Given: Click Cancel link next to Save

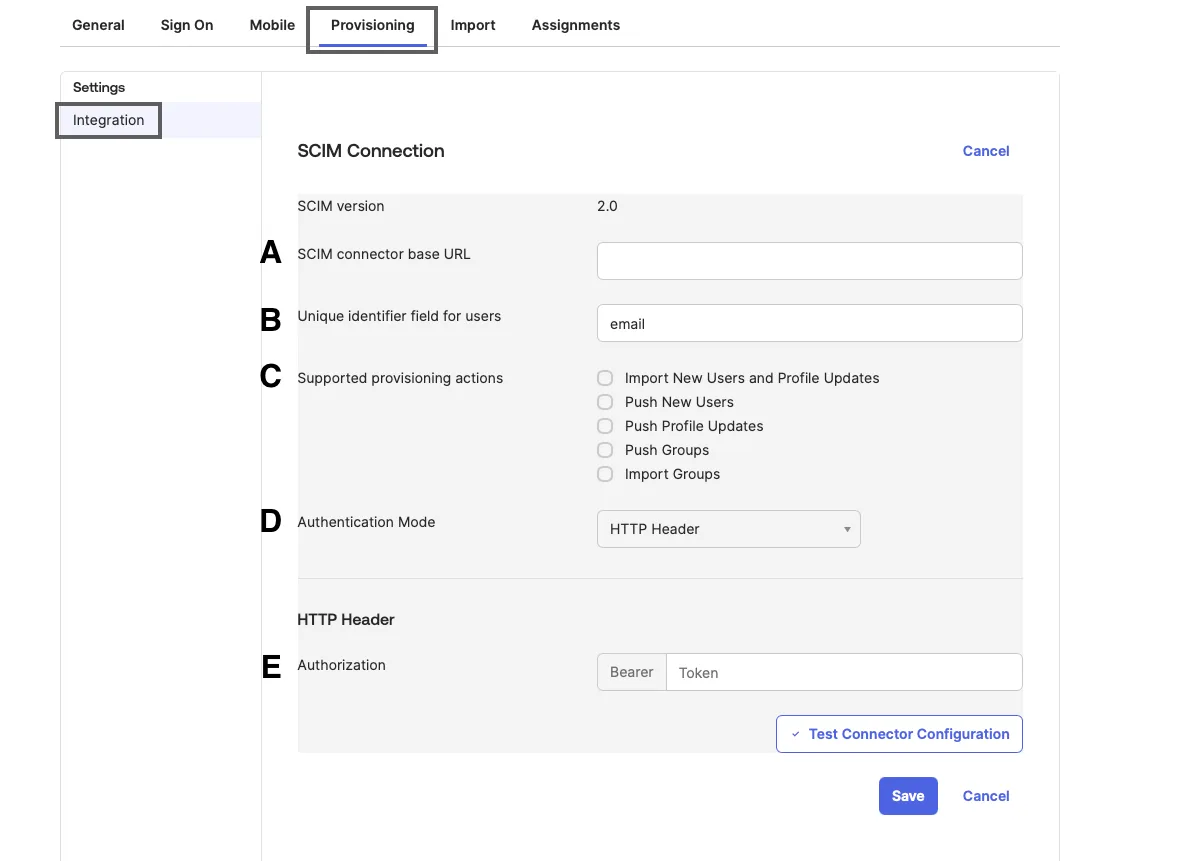Looking at the screenshot, I should [x=985, y=795].
